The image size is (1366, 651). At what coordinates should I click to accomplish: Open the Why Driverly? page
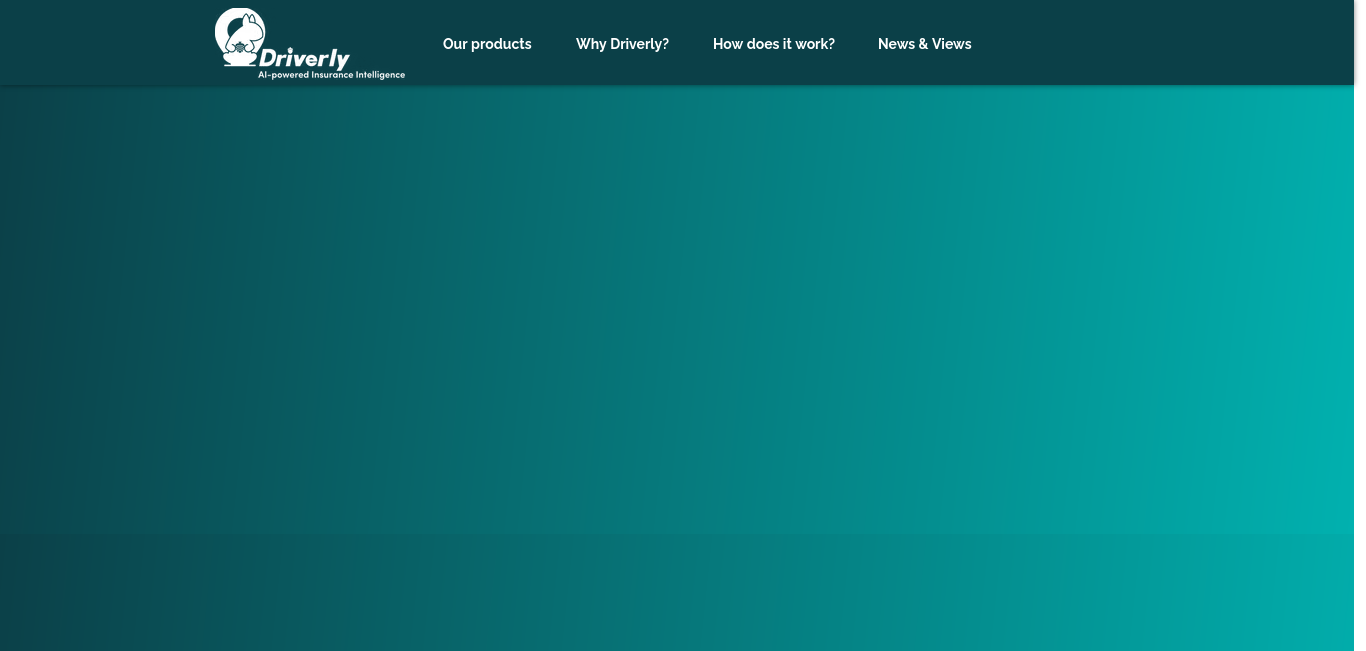[x=622, y=44]
